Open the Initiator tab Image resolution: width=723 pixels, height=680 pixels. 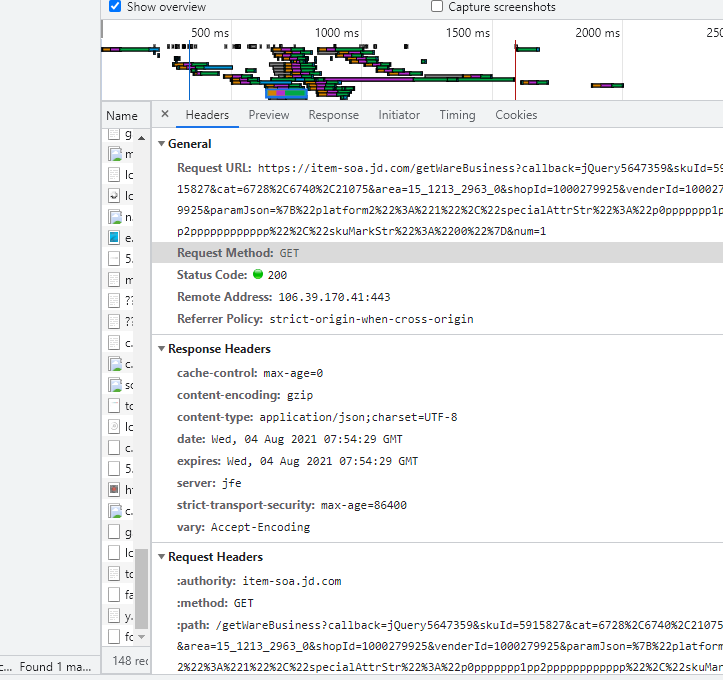pos(399,115)
